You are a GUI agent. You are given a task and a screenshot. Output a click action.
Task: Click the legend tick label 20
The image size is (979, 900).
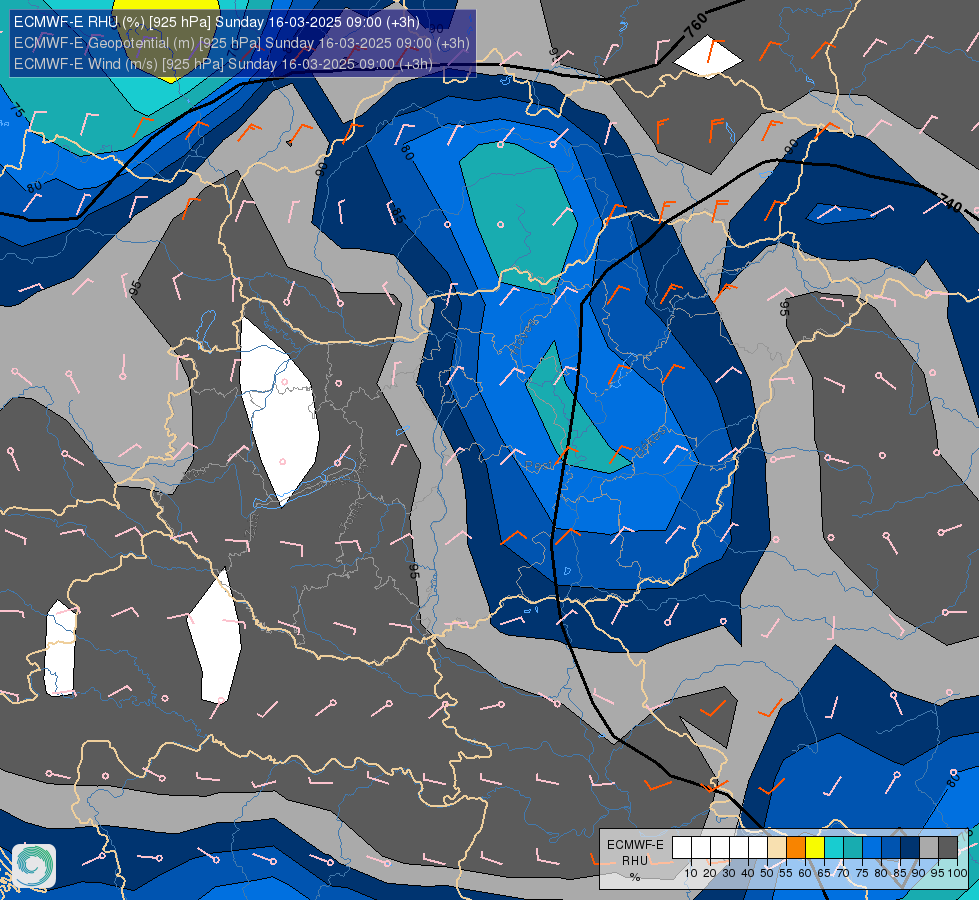tap(710, 873)
